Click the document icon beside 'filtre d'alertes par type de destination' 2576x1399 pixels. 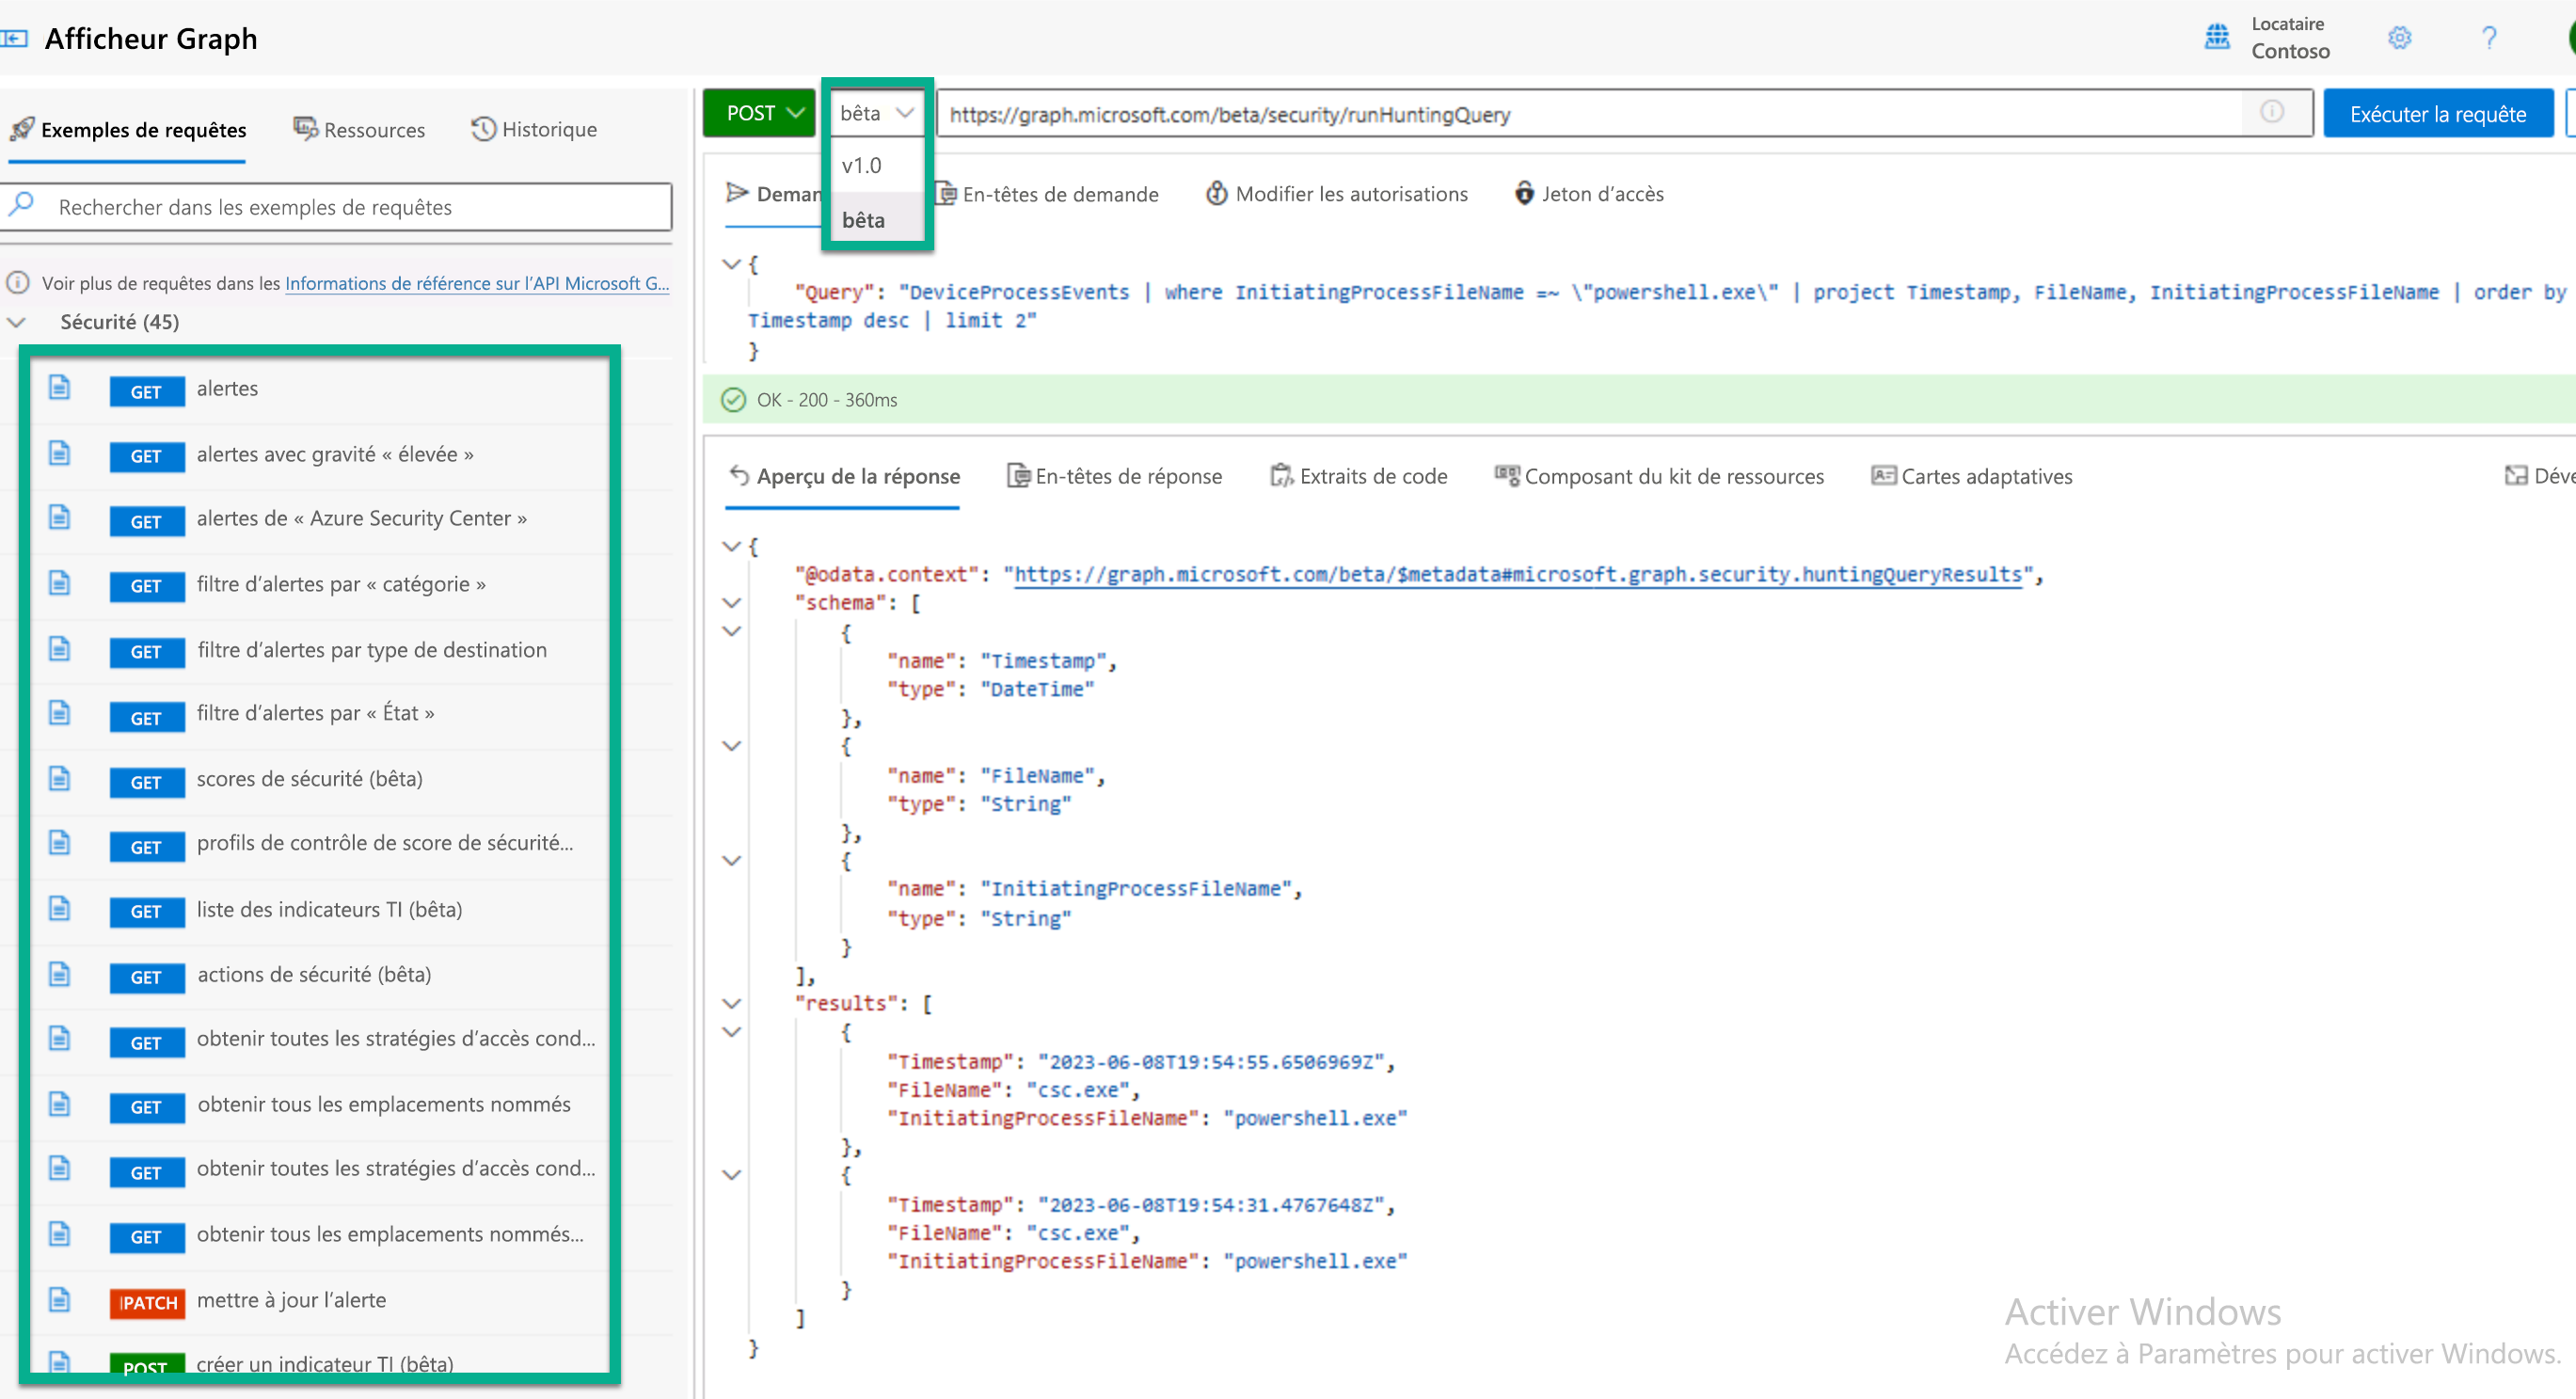point(60,649)
